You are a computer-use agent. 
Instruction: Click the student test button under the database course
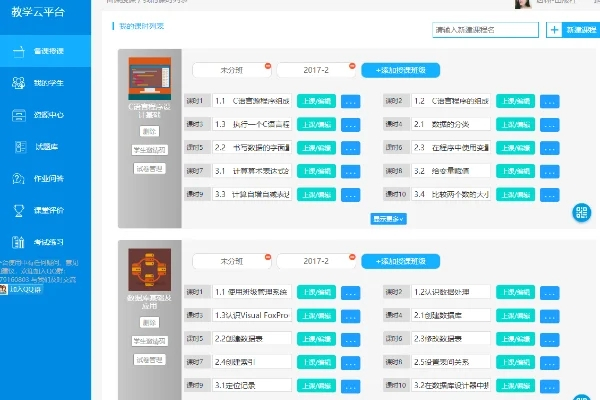point(149,341)
